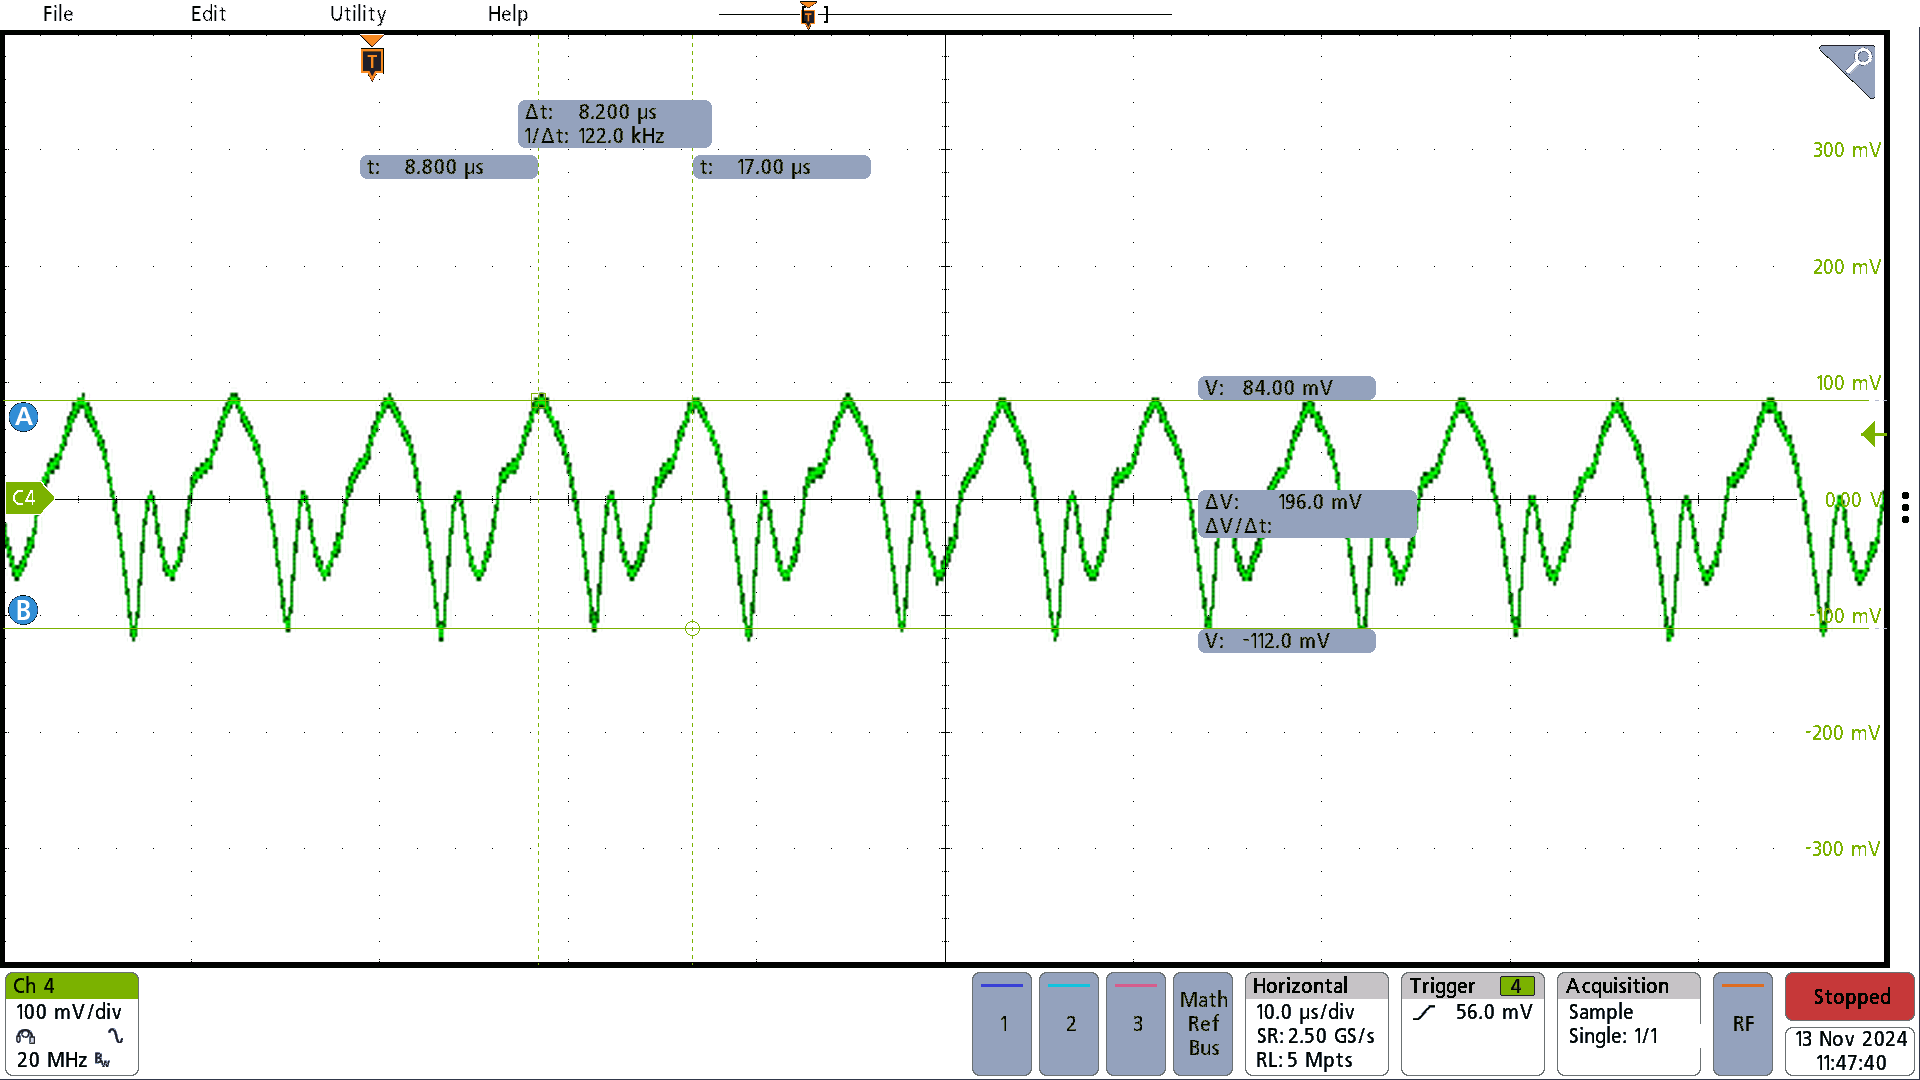The width and height of the screenshot is (1920, 1080).
Task: Open the Acquisition settings badge
Action: [1629, 1024]
